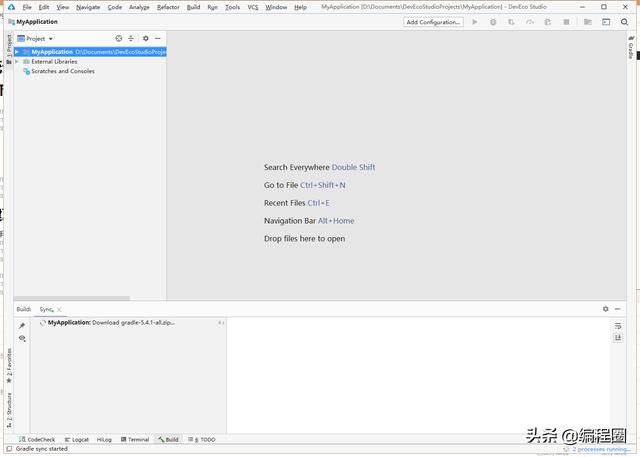Image resolution: width=640 pixels, height=457 pixels.
Task: Toggle the 2: Structure side tab
Action: tap(9, 410)
